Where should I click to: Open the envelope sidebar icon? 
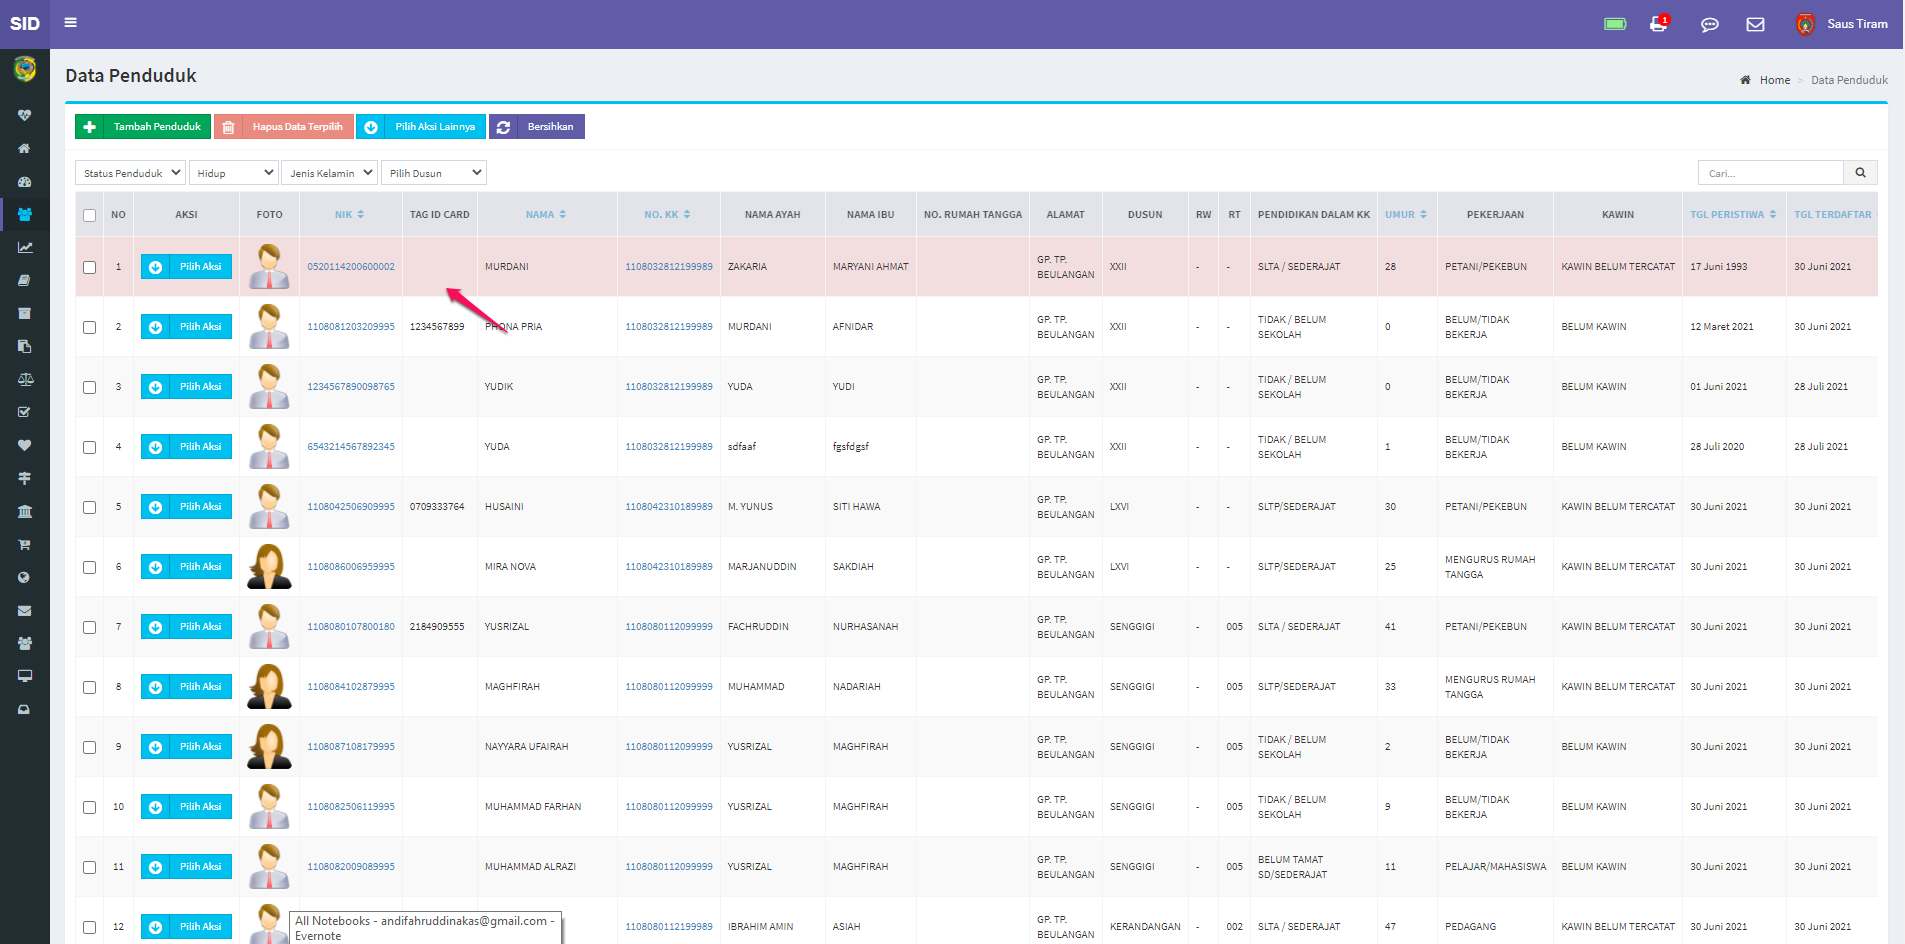(x=25, y=610)
